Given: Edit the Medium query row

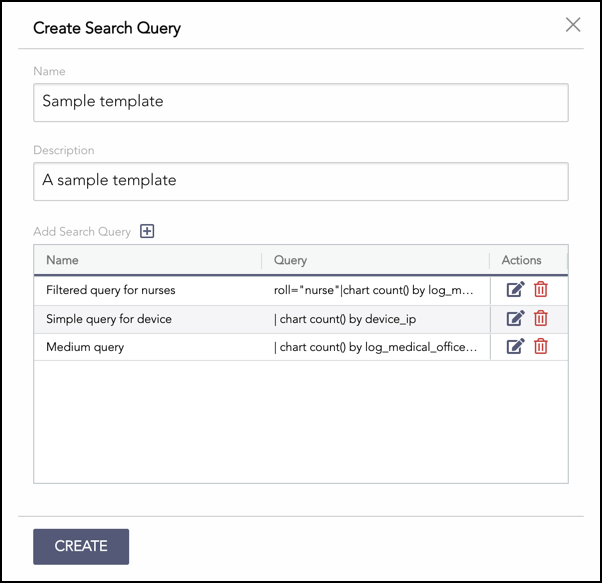Looking at the screenshot, I should 515,347.
